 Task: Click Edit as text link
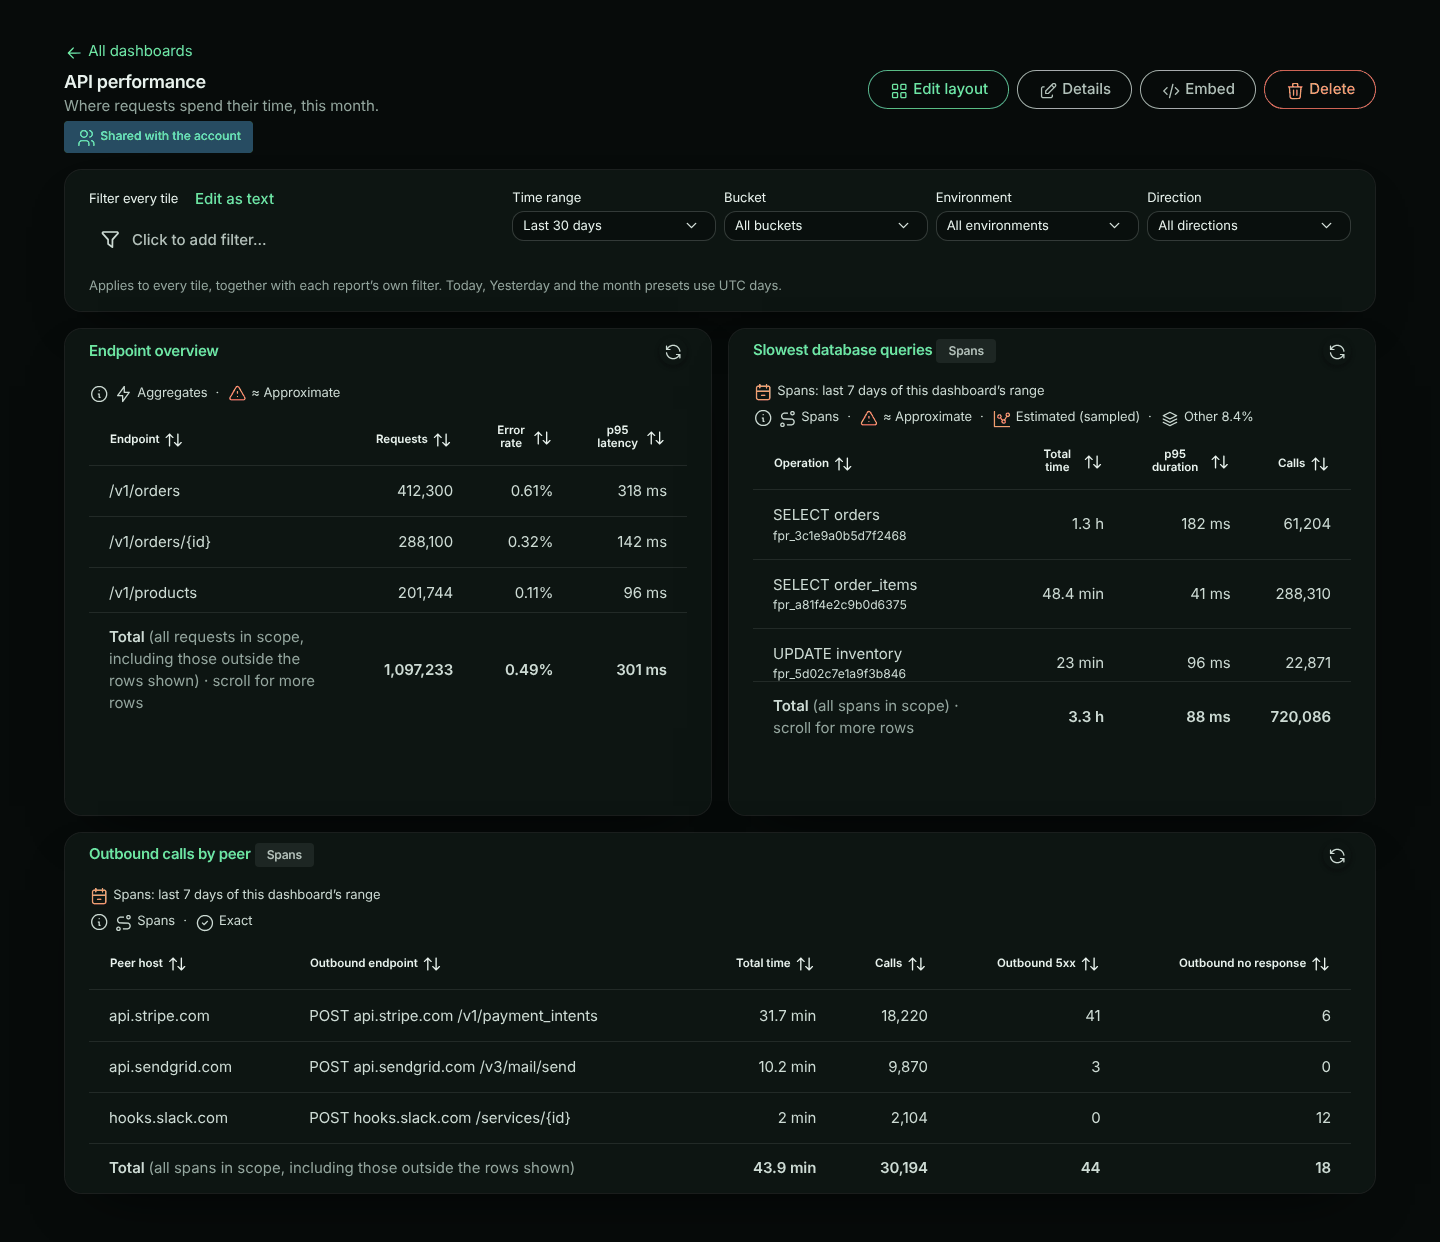(234, 199)
